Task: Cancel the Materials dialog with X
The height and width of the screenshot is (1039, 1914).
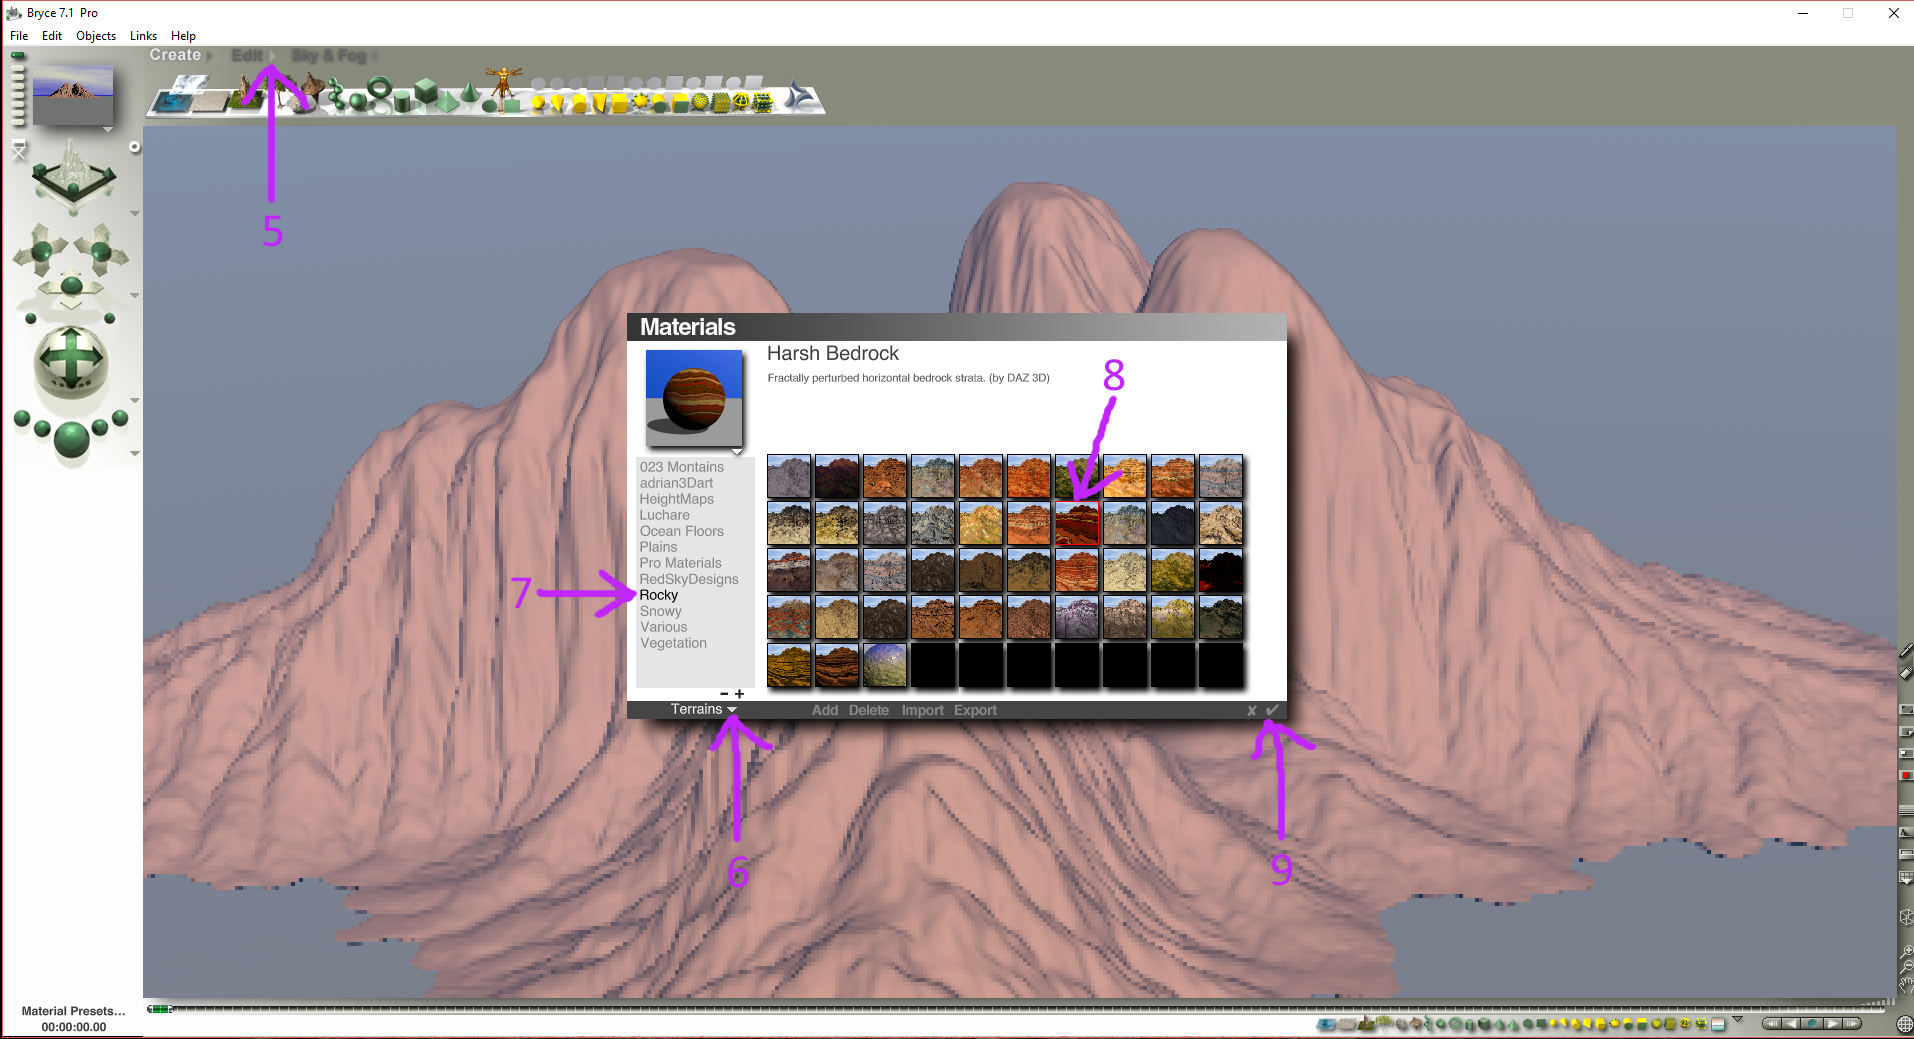Action: 1251,711
